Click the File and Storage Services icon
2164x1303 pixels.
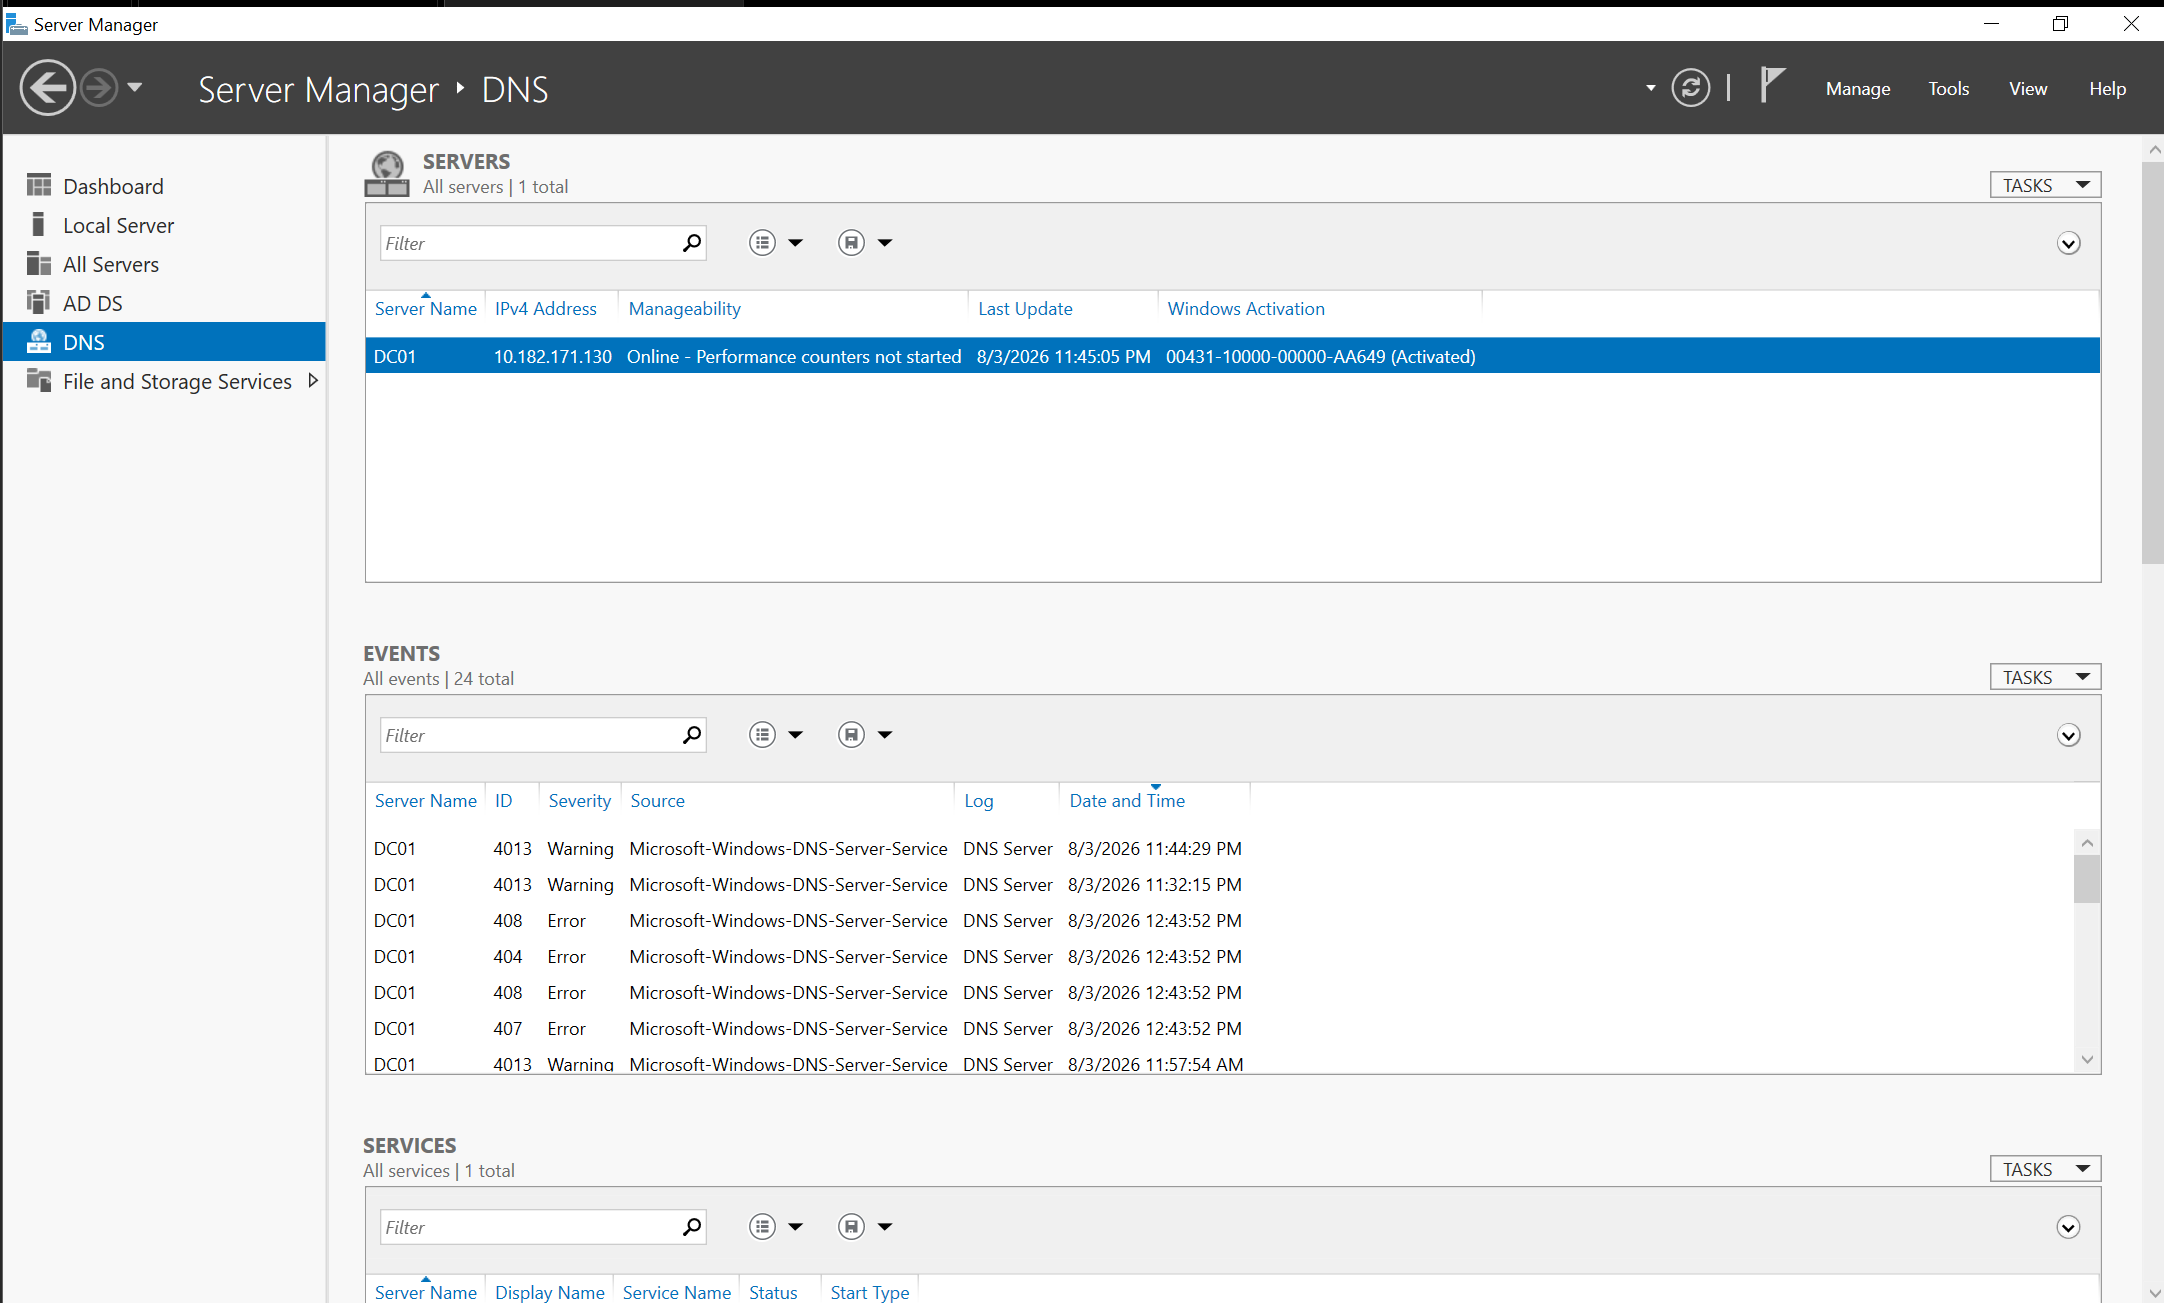[39, 380]
